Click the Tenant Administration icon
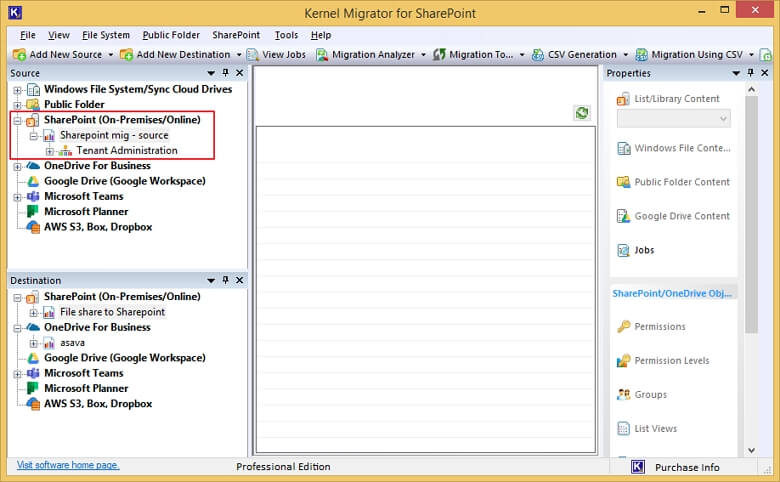The height and width of the screenshot is (482, 780). point(65,151)
